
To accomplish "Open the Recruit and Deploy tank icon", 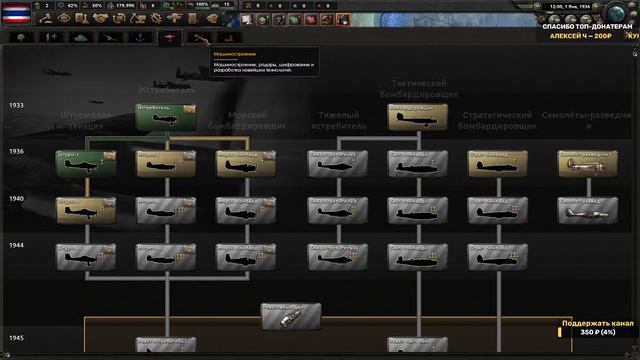I will tap(174, 18).
